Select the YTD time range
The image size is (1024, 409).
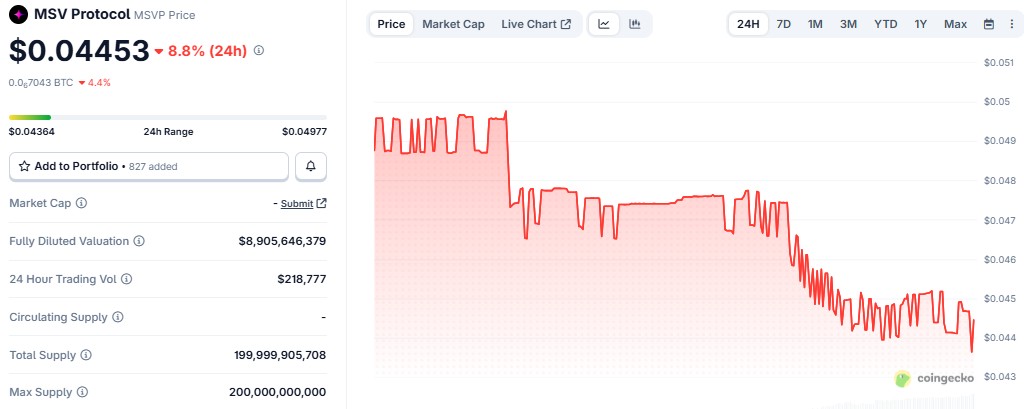pyautogui.click(x=886, y=24)
